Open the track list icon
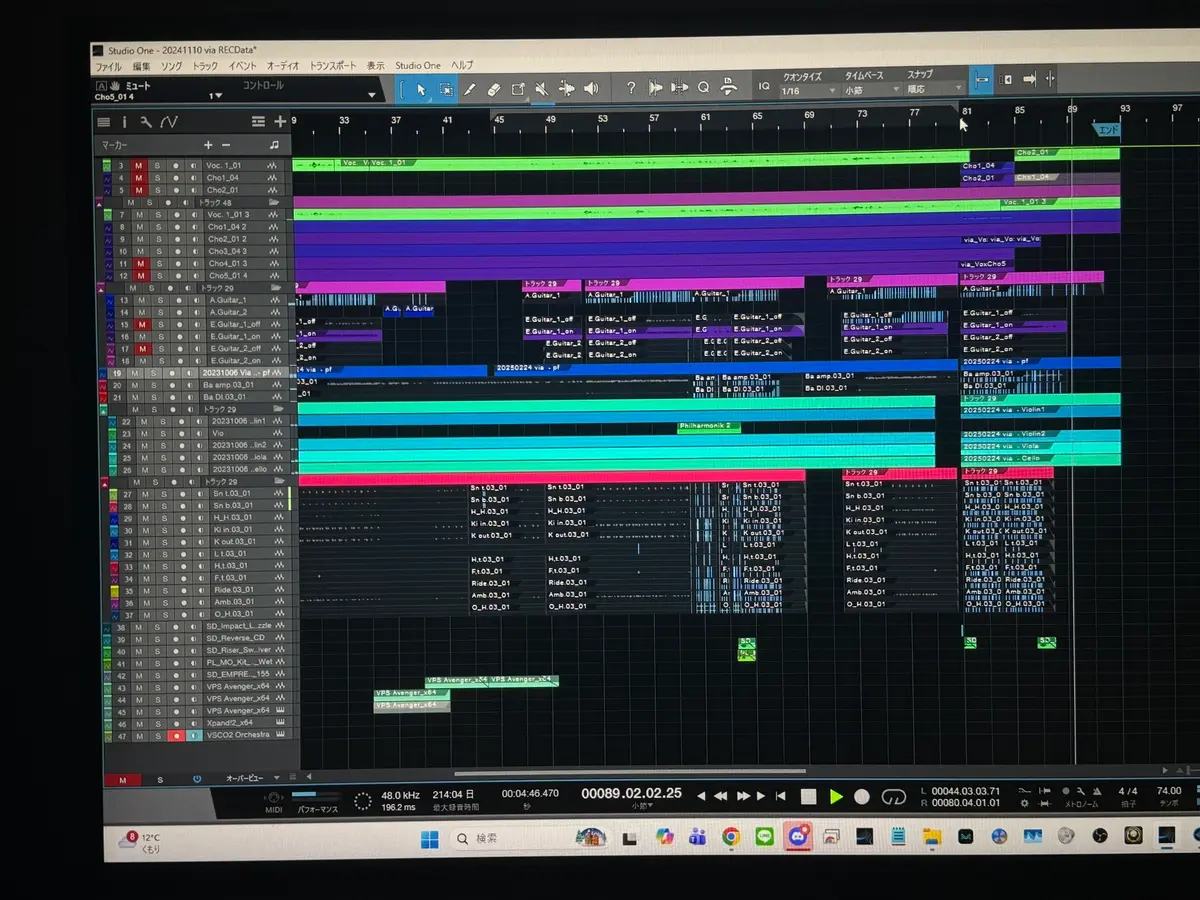1200x900 pixels. pyautogui.click(x=104, y=122)
